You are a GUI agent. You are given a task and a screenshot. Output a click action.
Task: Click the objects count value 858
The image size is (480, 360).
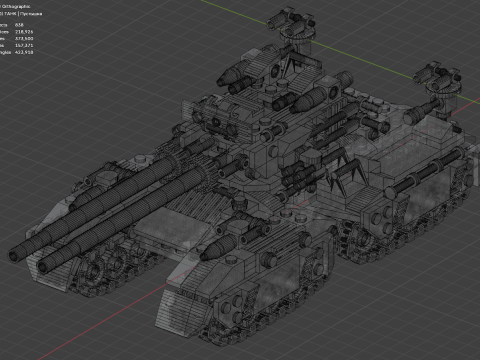[x=19, y=25]
